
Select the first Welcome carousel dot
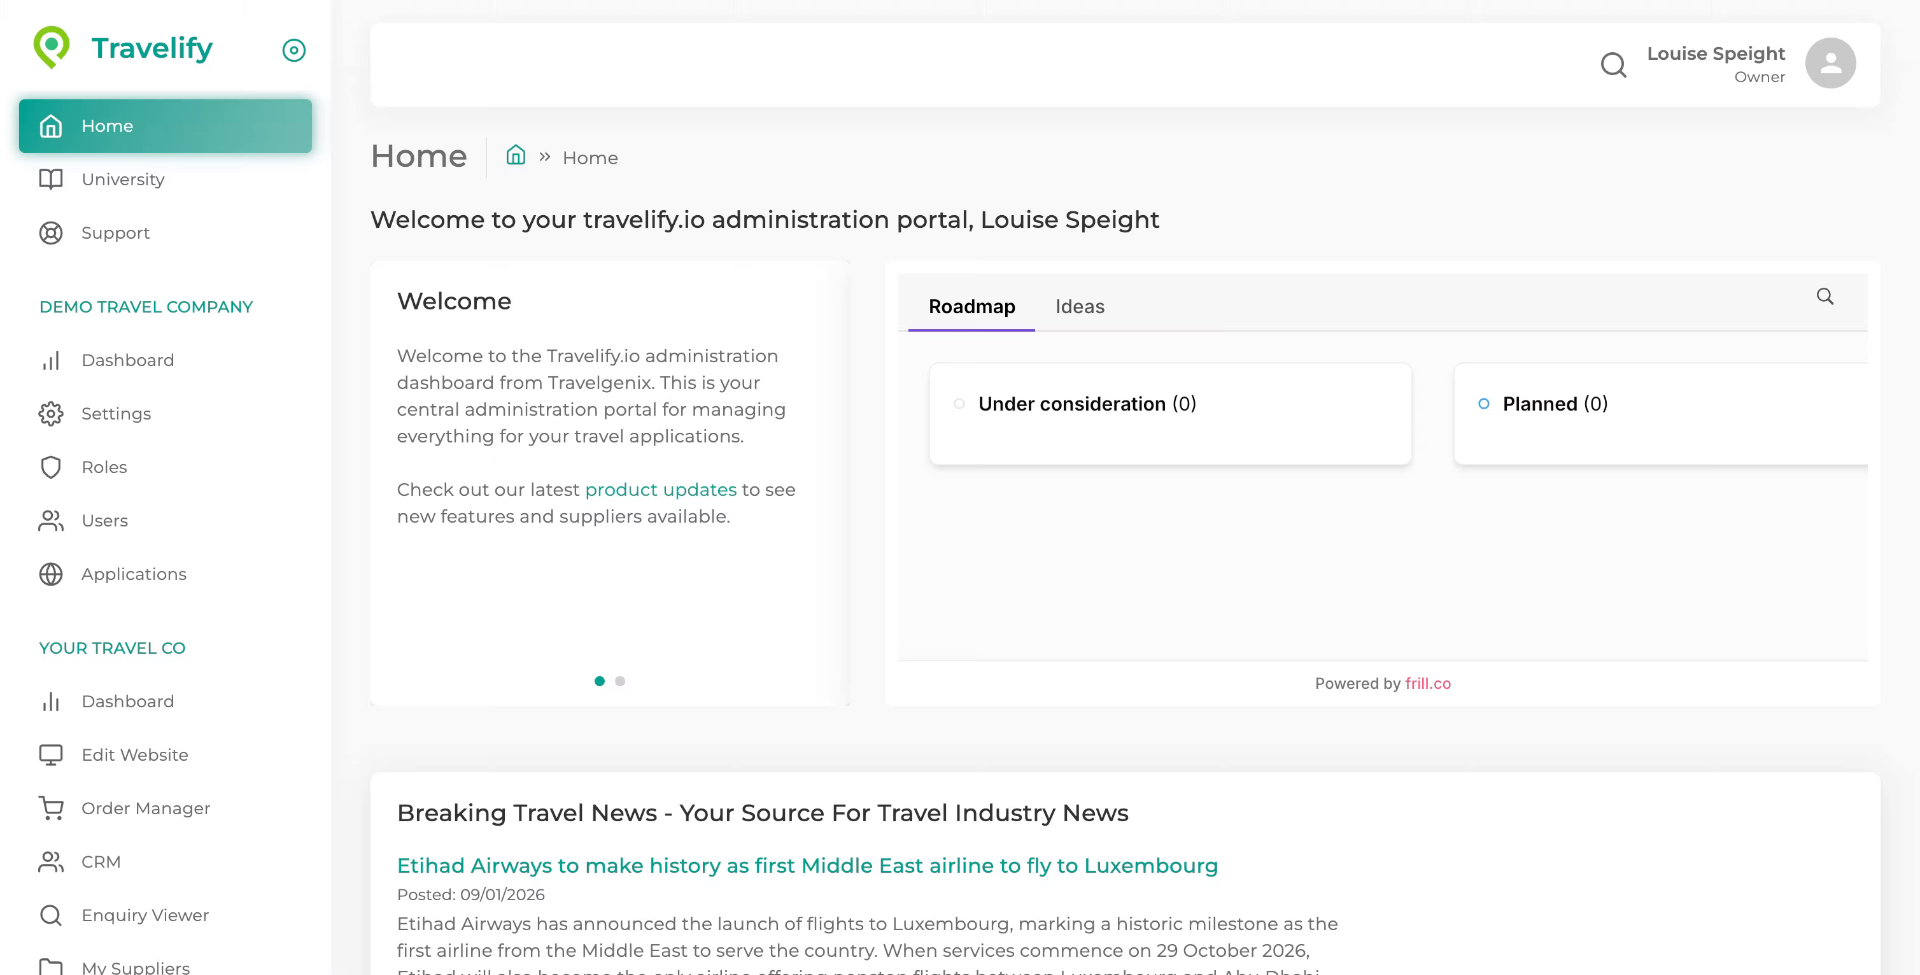click(x=600, y=681)
